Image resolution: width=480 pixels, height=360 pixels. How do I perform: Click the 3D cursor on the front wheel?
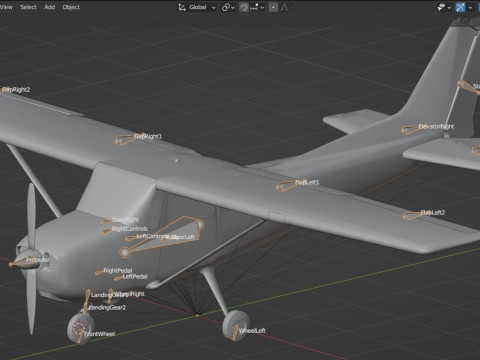[79, 329]
